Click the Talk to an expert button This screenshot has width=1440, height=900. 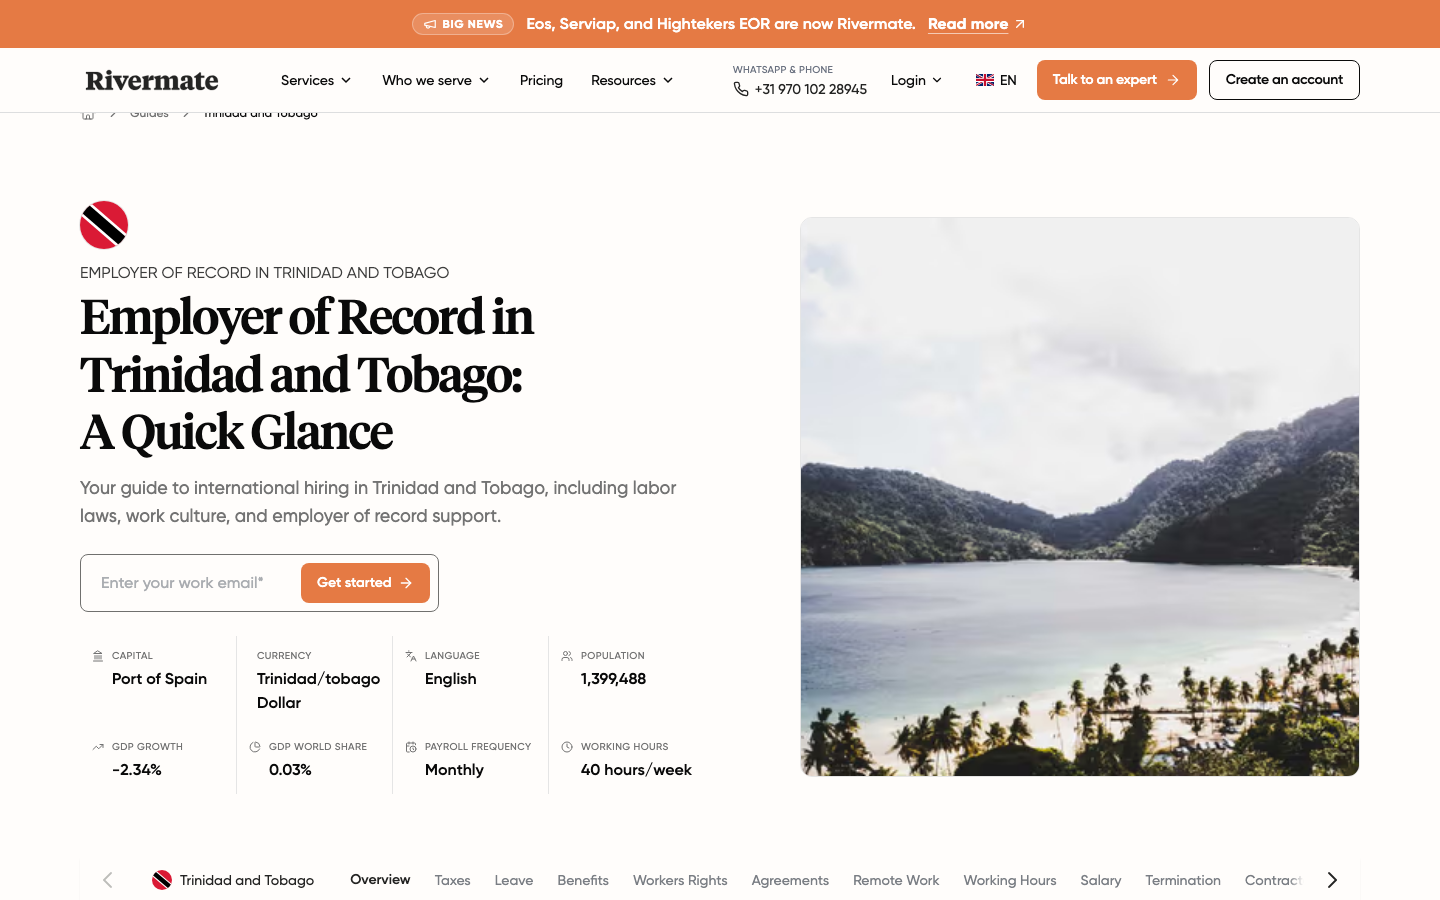(x=1117, y=80)
